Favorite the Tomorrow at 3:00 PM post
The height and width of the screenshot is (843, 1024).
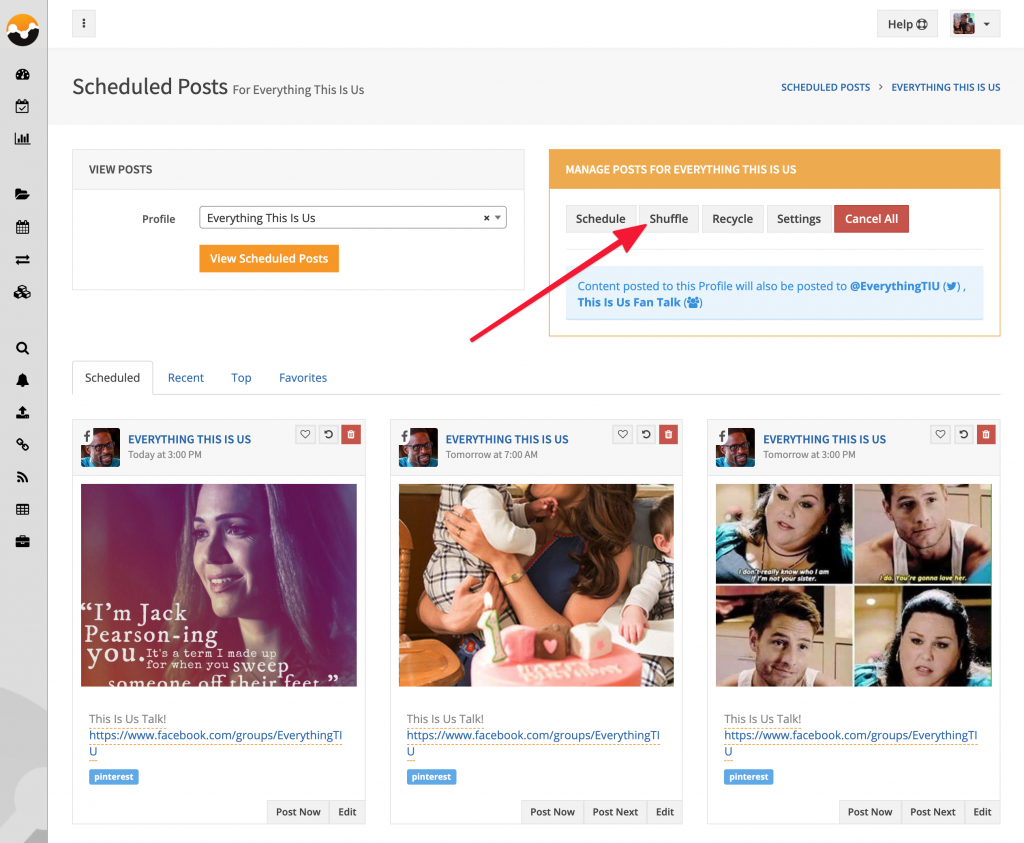[940, 434]
